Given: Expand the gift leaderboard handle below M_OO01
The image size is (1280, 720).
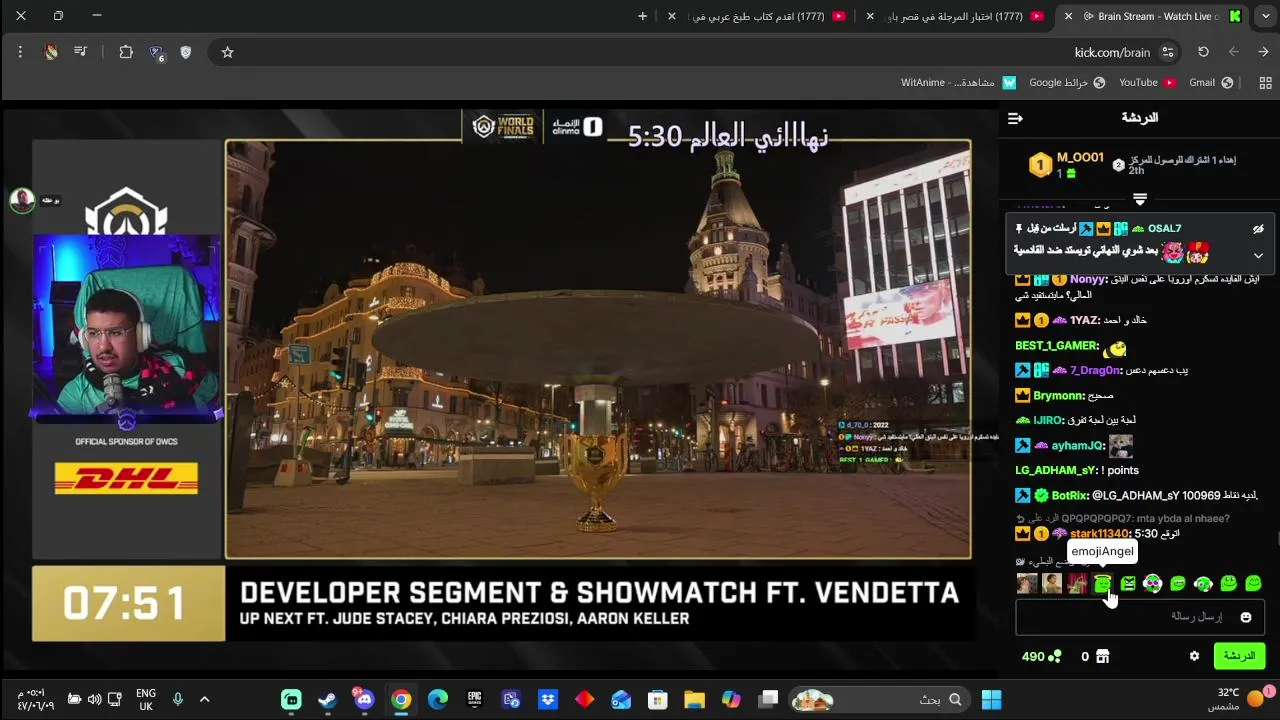Looking at the screenshot, I should [1140, 199].
